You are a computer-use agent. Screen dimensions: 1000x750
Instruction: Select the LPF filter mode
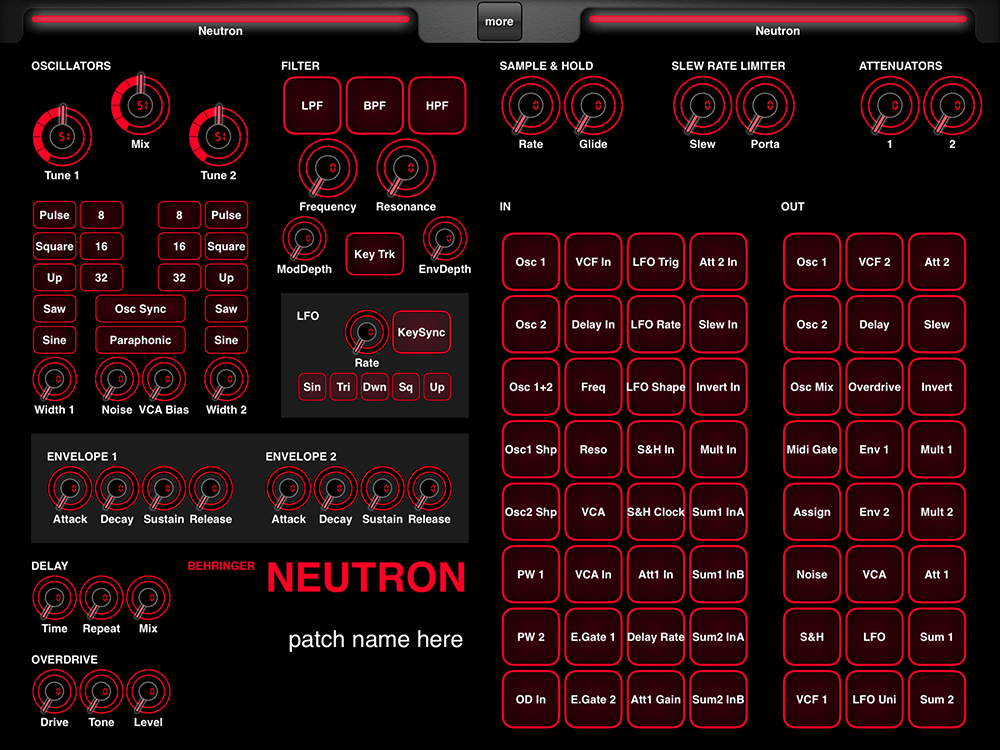point(312,106)
